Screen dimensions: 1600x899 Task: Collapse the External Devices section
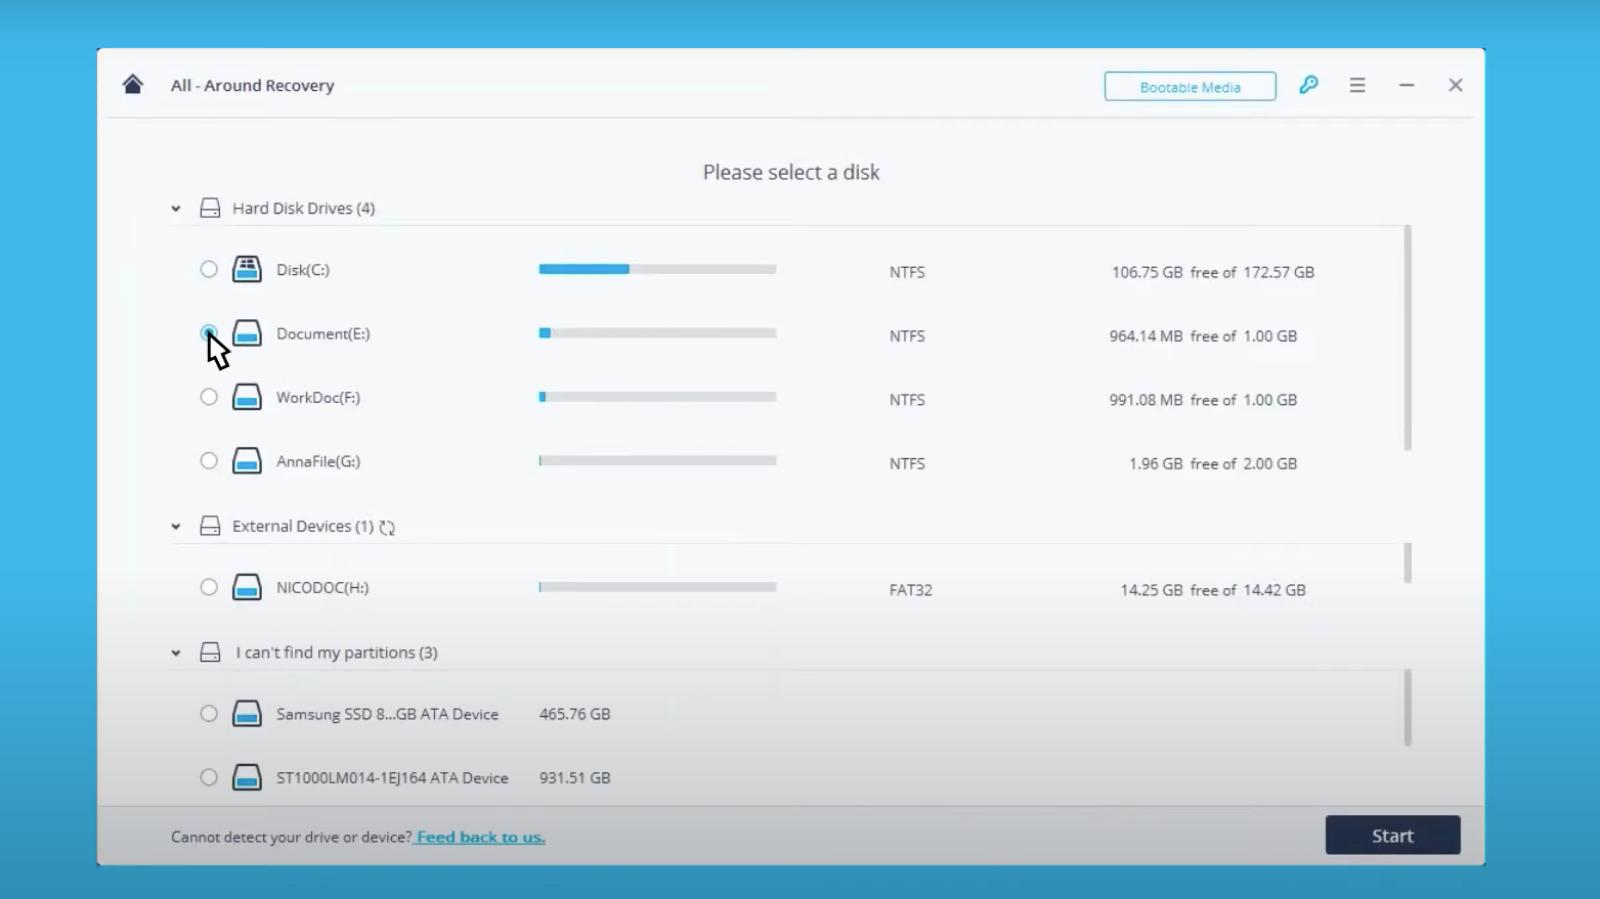tap(176, 527)
